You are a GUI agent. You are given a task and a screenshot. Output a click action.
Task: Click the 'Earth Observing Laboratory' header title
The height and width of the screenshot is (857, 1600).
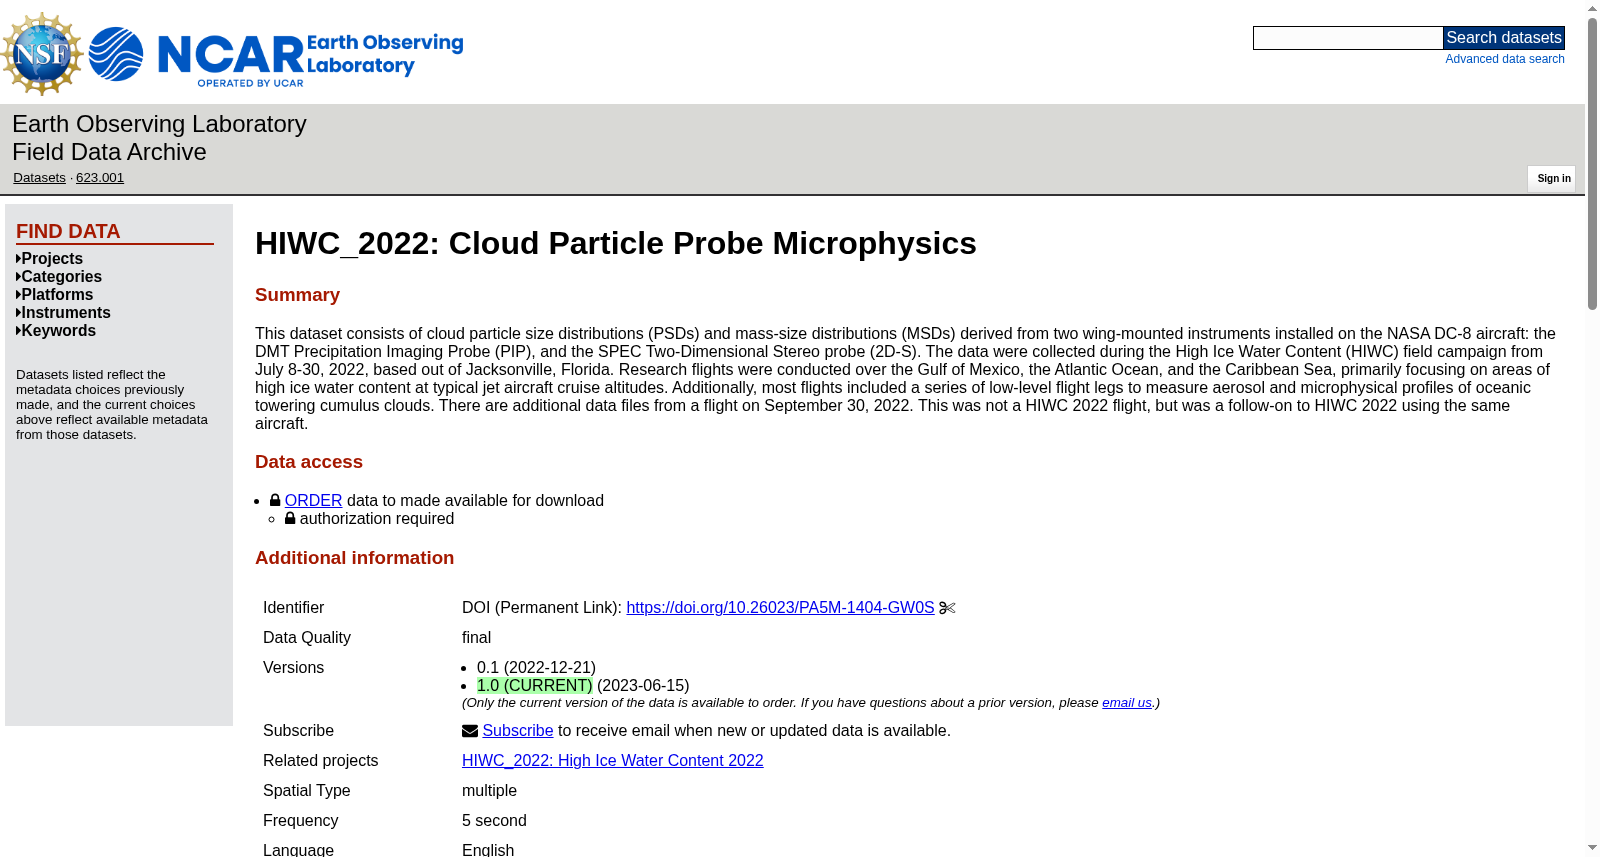pyautogui.click(x=159, y=124)
